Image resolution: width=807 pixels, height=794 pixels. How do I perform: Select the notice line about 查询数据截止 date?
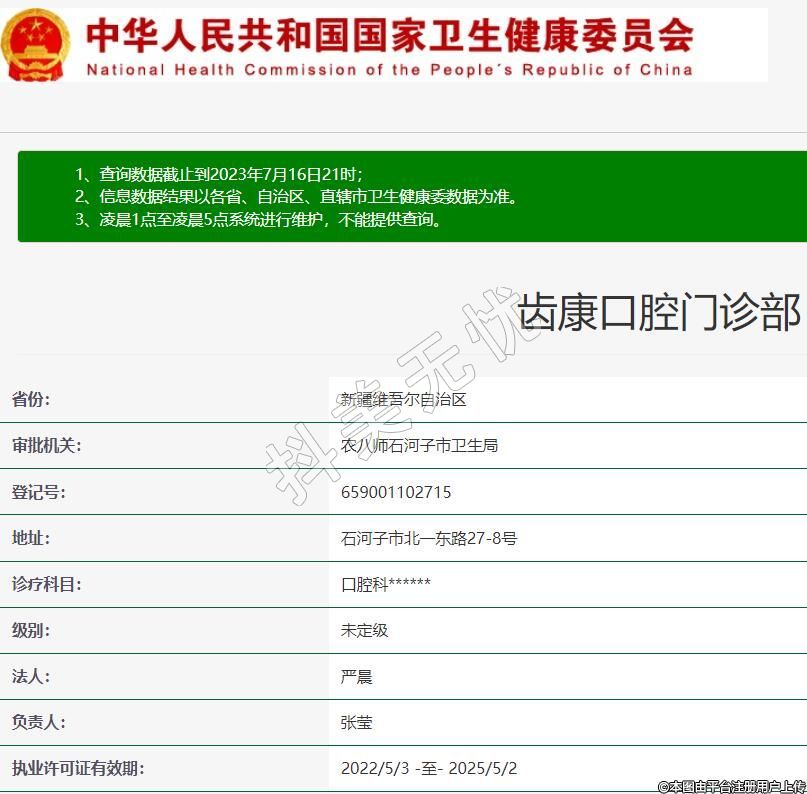click(218, 174)
